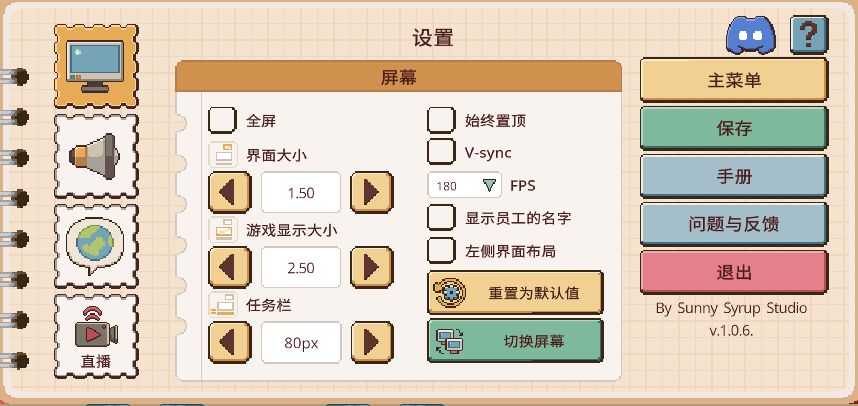The width and height of the screenshot is (858, 406).
Task: Enable the V-sync checkbox
Action: click(442, 152)
